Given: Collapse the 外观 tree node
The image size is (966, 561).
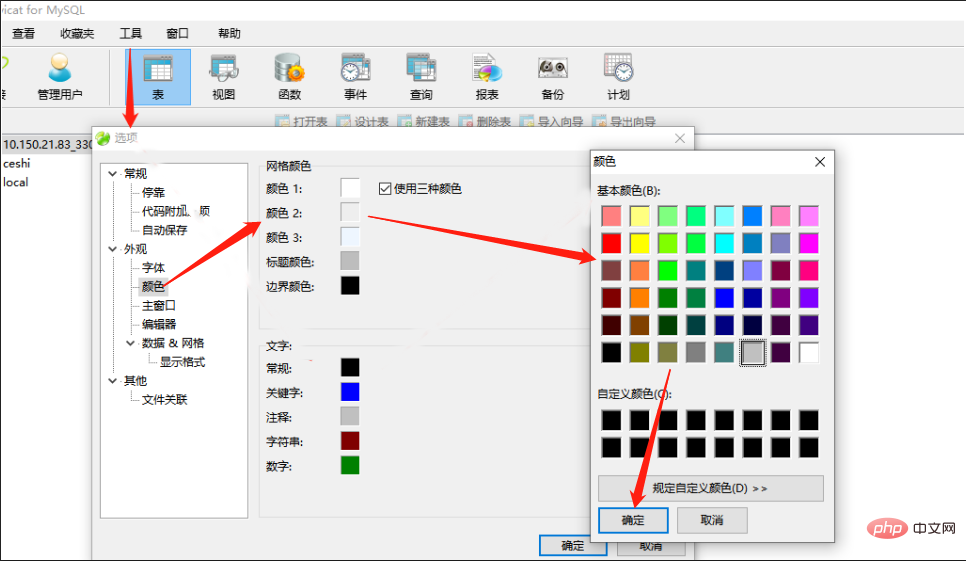Looking at the screenshot, I should coord(113,249).
